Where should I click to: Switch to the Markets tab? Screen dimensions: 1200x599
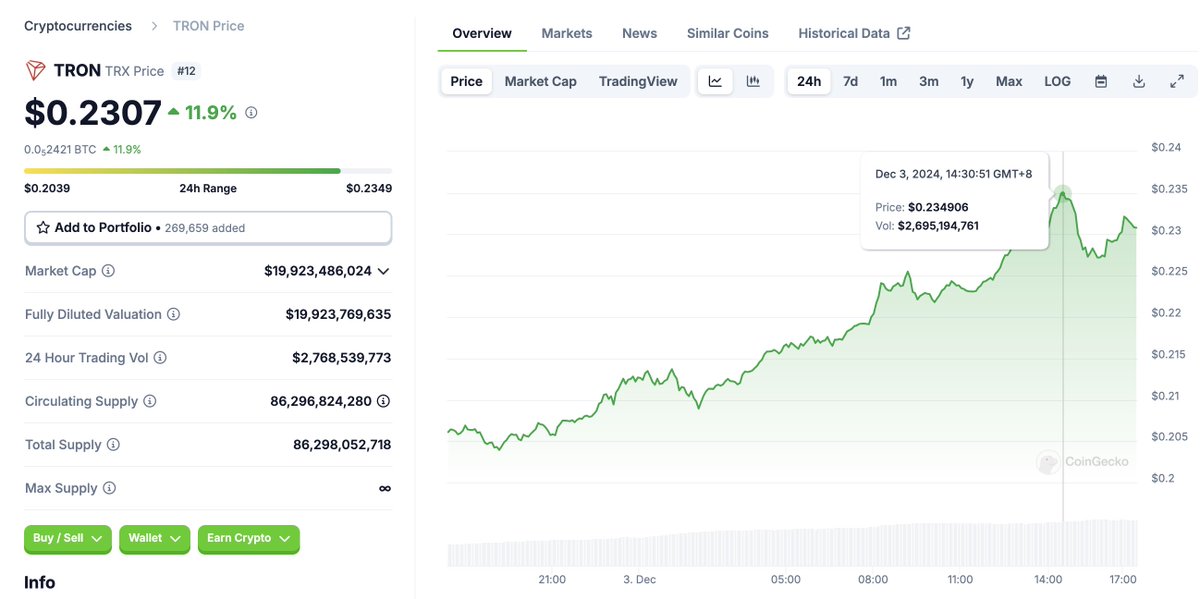tap(566, 33)
